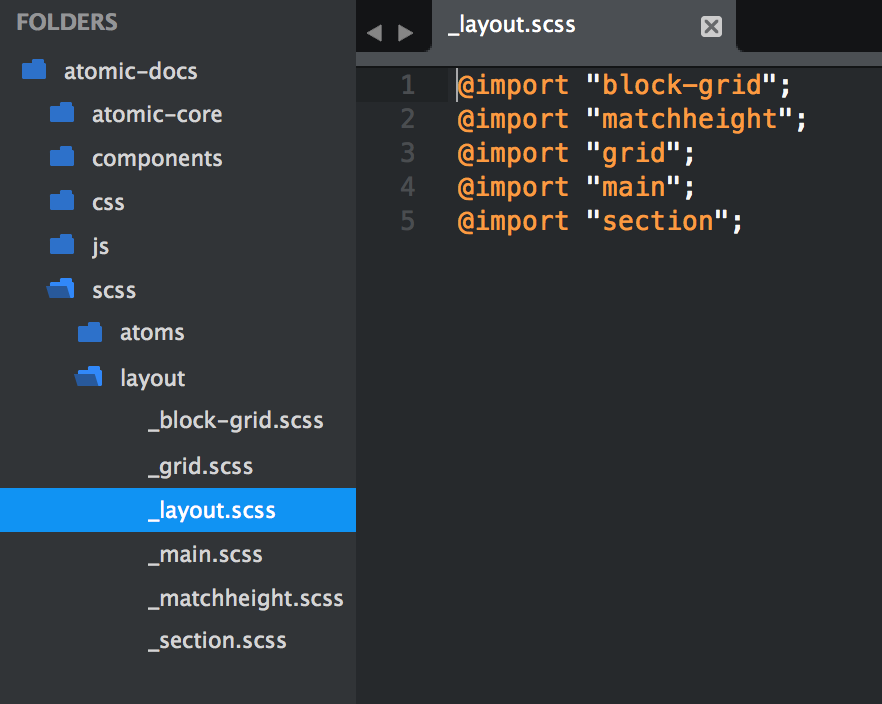Go back with the left arrow
This screenshot has height=704, width=882.
[375, 33]
